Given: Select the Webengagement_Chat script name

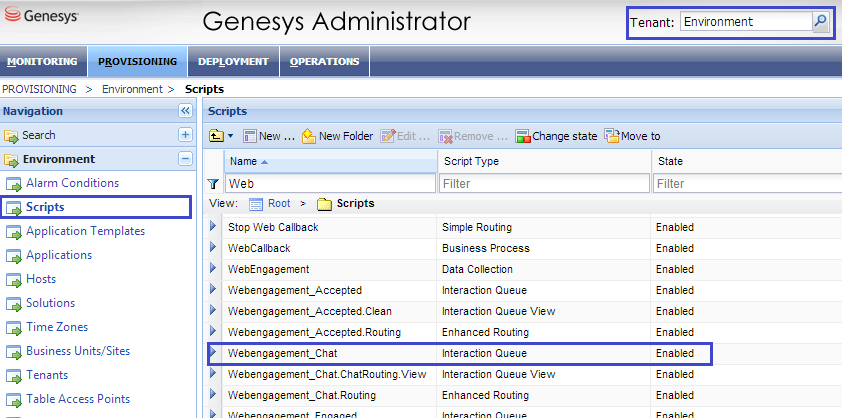Looking at the screenshot, I should tap(282, 353).
